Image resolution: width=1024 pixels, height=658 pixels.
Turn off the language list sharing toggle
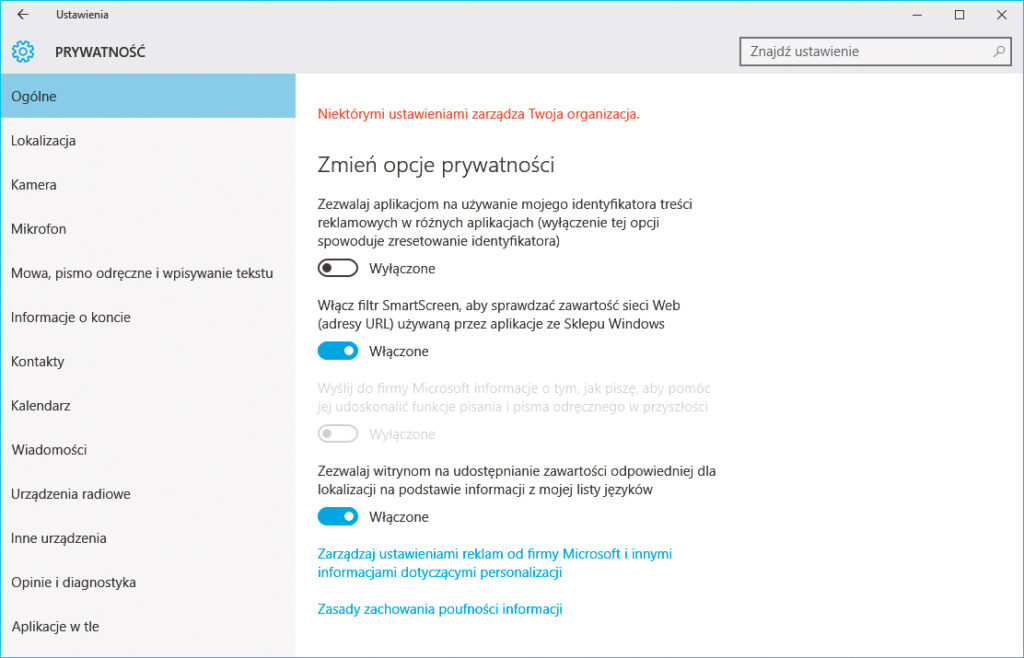coord(337,515)
